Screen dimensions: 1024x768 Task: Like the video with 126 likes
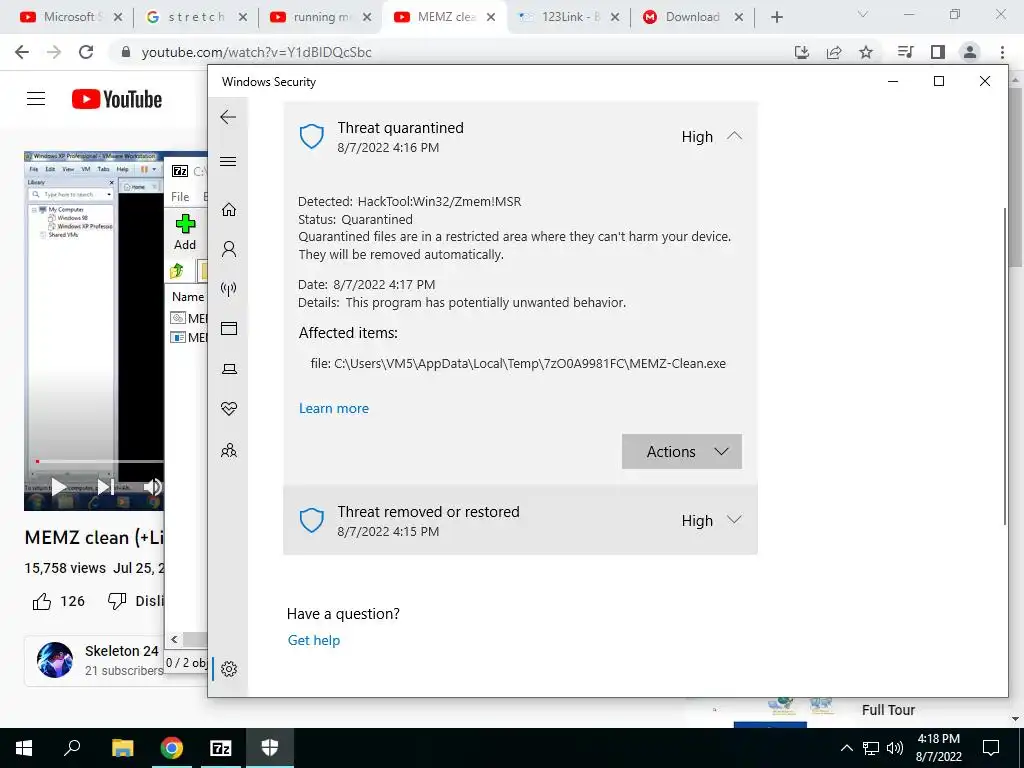59,601
